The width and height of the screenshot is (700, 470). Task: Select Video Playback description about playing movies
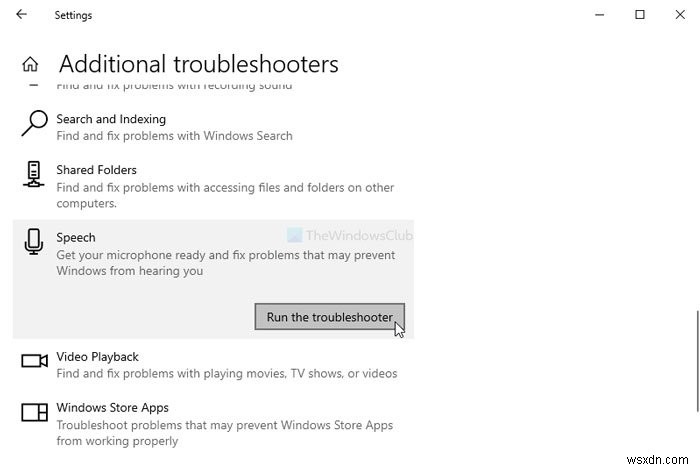click(x=227, y=373)
